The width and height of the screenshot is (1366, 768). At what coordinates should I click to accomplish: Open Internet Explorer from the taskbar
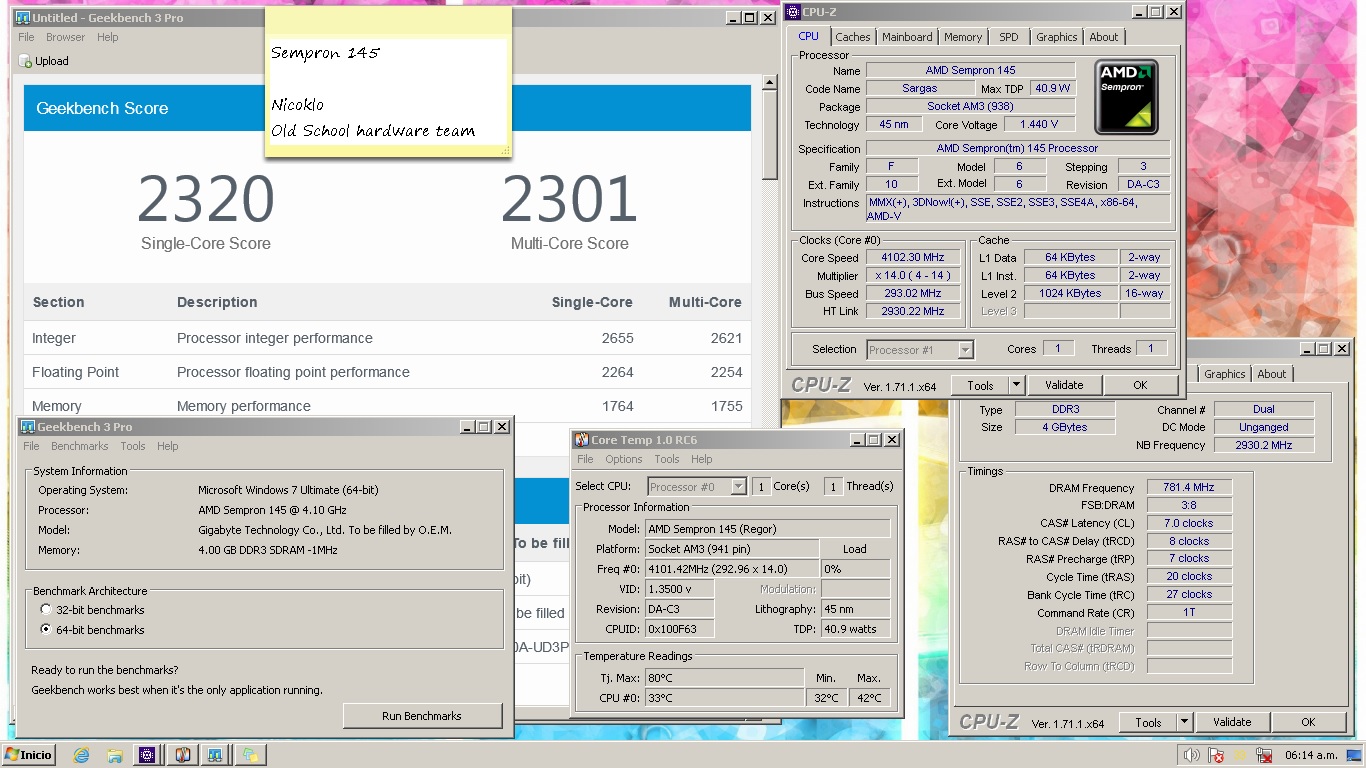(82, 755)
